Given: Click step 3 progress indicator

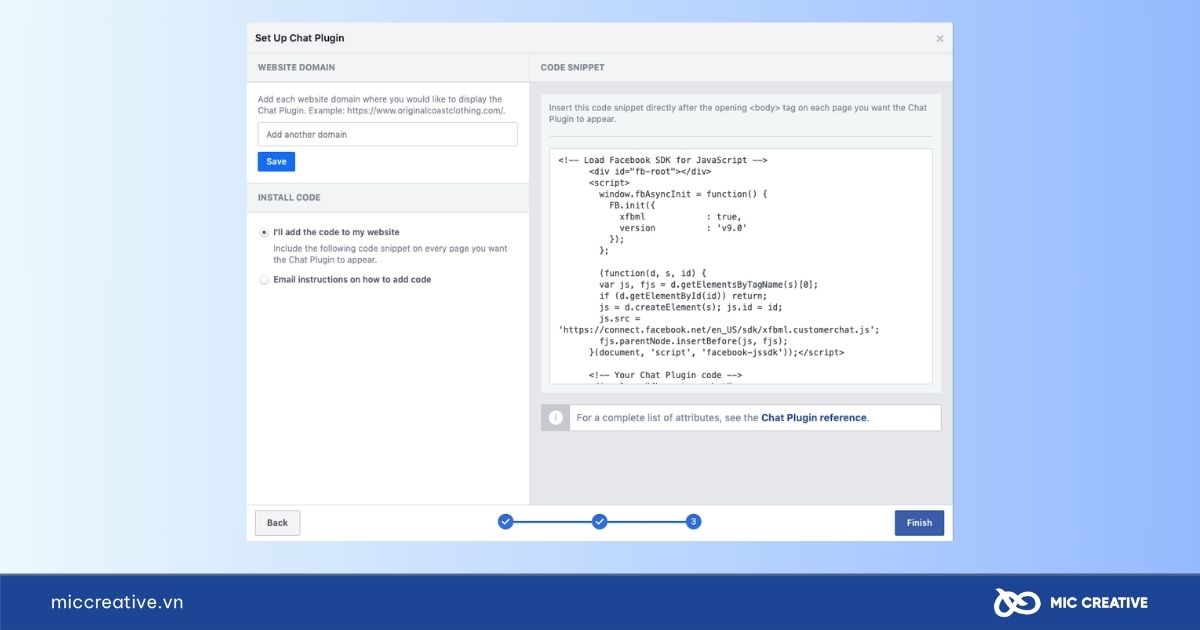Looking at the screenshot, I should coord(693,522).
